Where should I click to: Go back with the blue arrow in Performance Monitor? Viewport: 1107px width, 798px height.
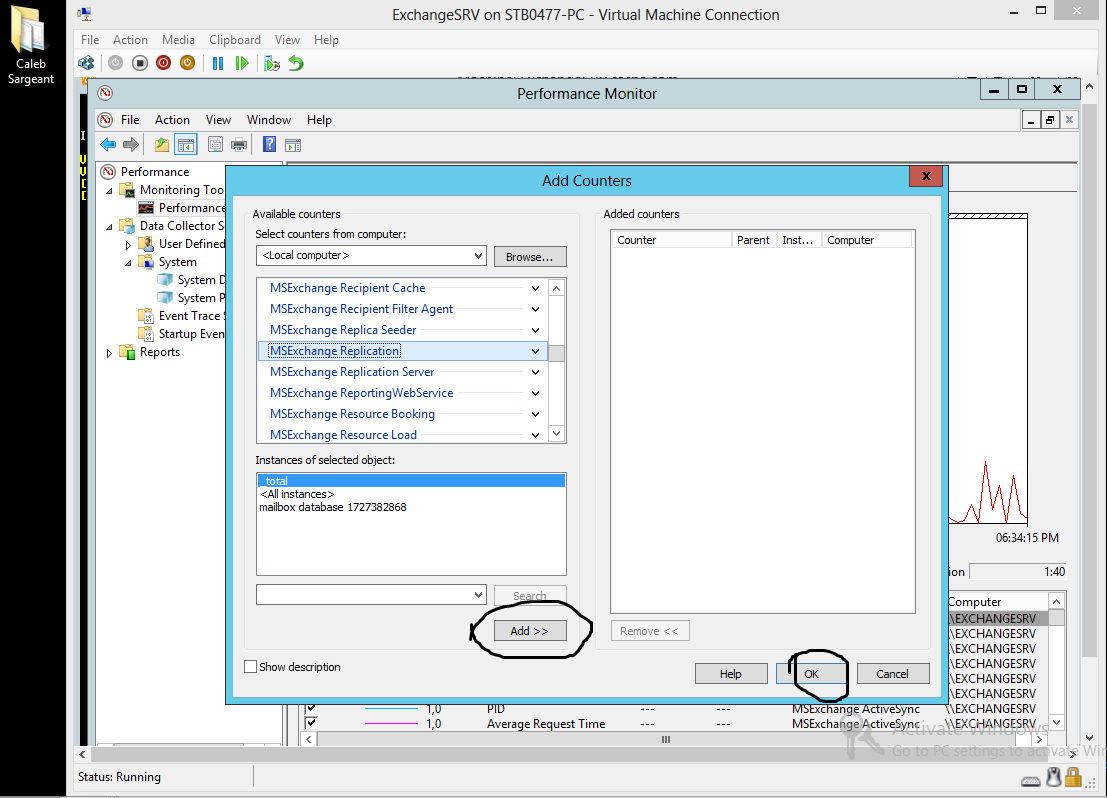108,145
